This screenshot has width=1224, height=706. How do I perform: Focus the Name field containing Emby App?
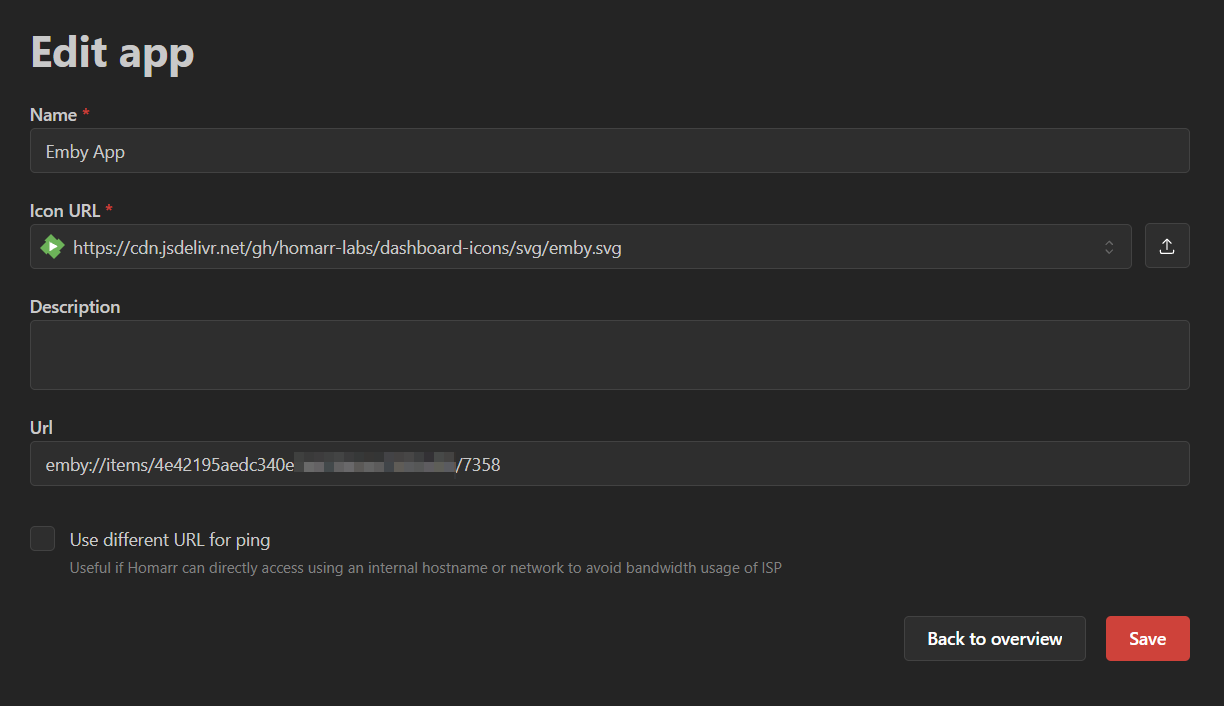tap(610, 151)
